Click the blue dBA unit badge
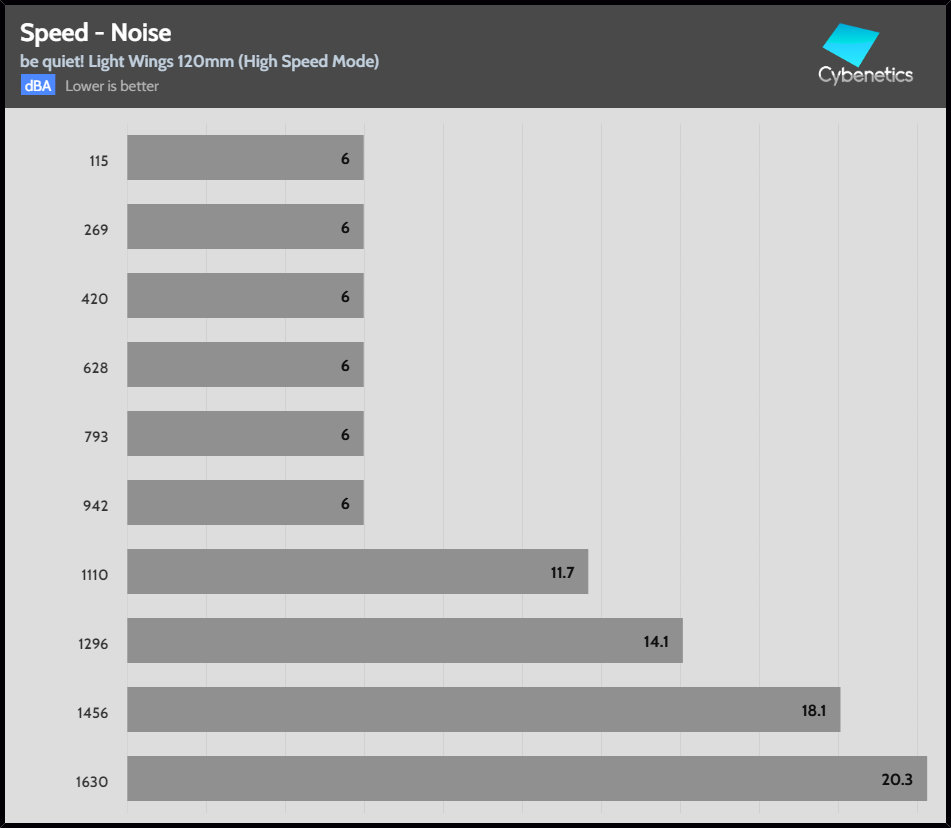This screenshot has width=951, height=828. 38,86
